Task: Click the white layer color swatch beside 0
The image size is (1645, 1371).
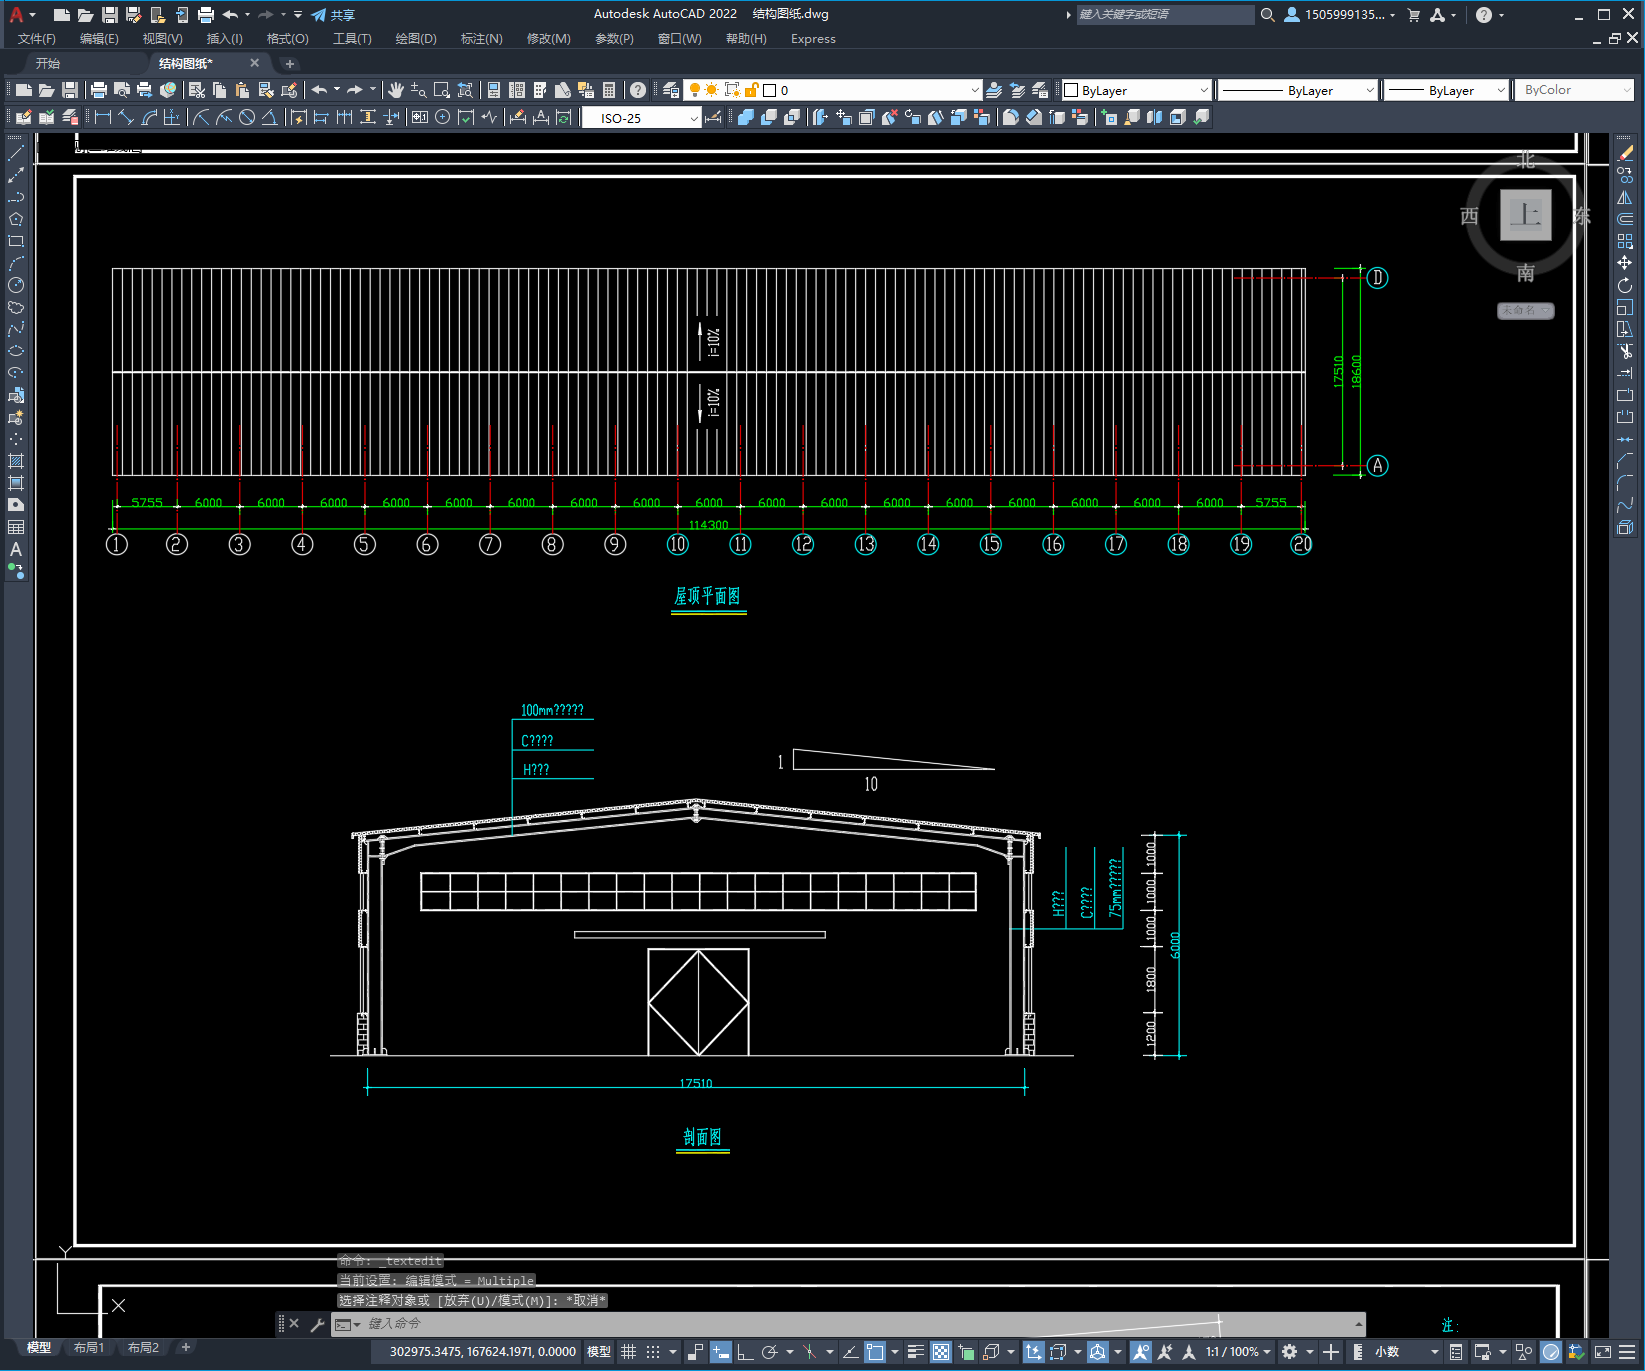Action: pos(770,90)
